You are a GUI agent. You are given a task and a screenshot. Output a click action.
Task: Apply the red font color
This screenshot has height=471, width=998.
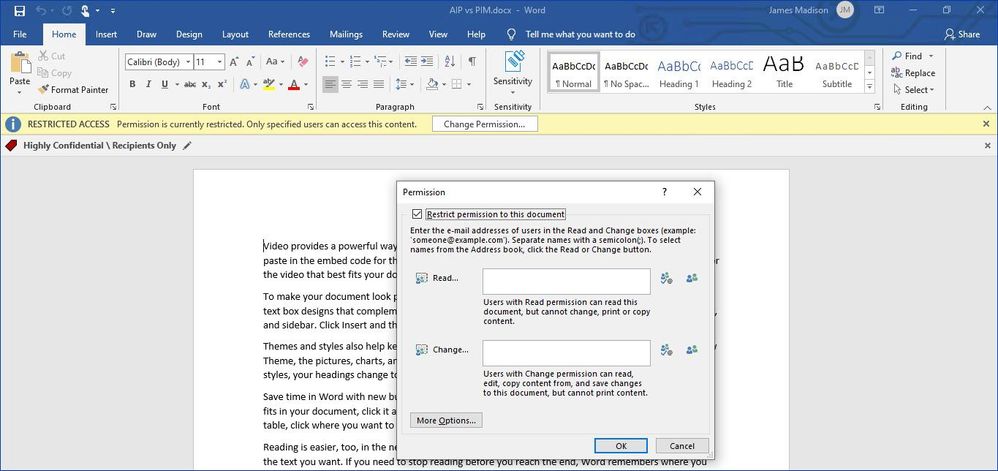click(x=293, y=84)
